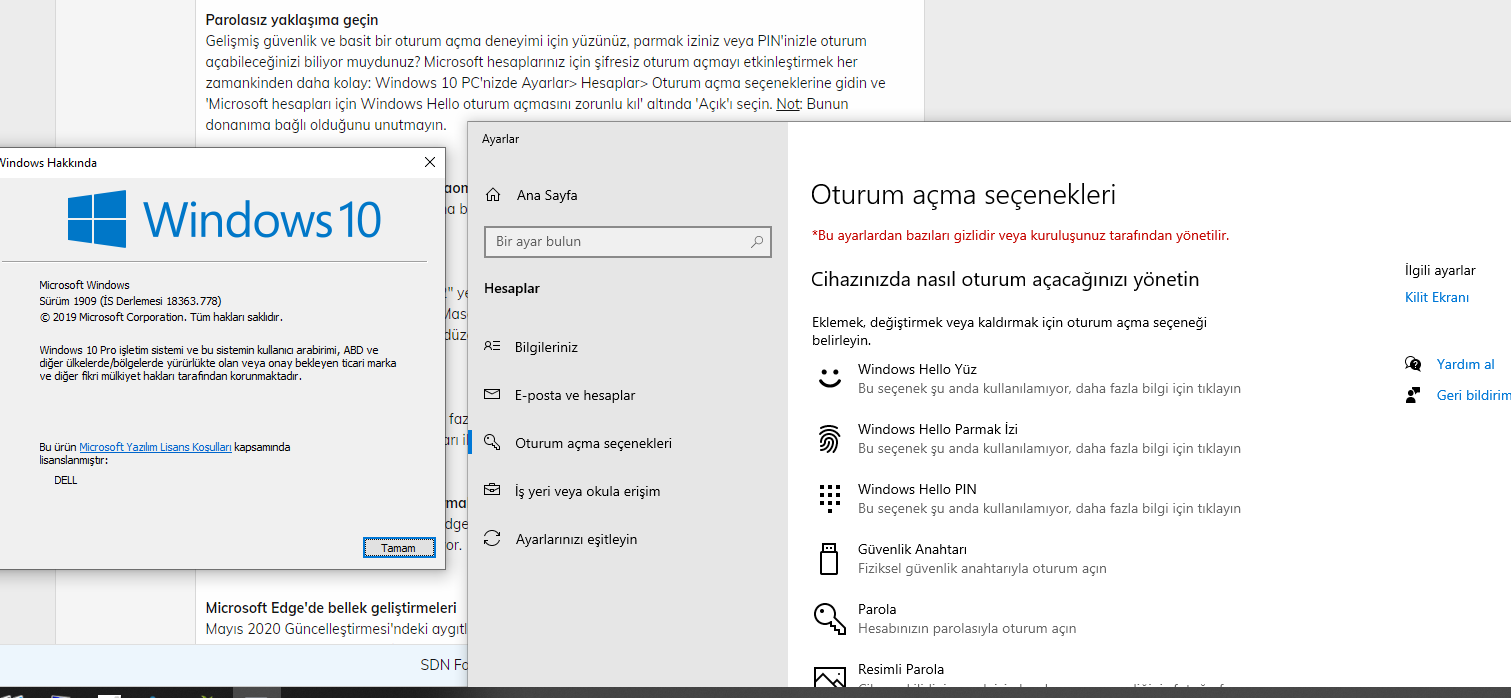Click the İş yeri veya okula erişim briefcase icon
Image resolution: width=1511 pixels, height=698 pixels.
[492, 491]
